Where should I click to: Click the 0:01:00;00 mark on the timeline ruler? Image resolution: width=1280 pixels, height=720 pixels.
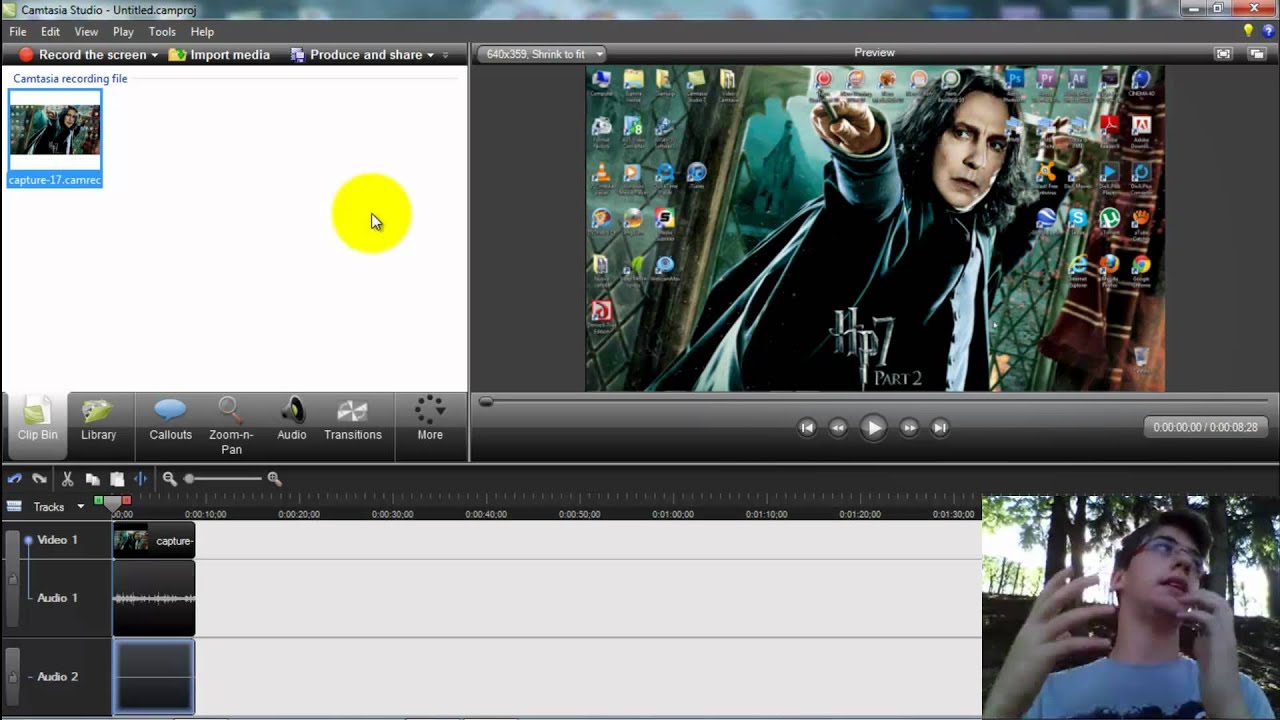[672, 514]
